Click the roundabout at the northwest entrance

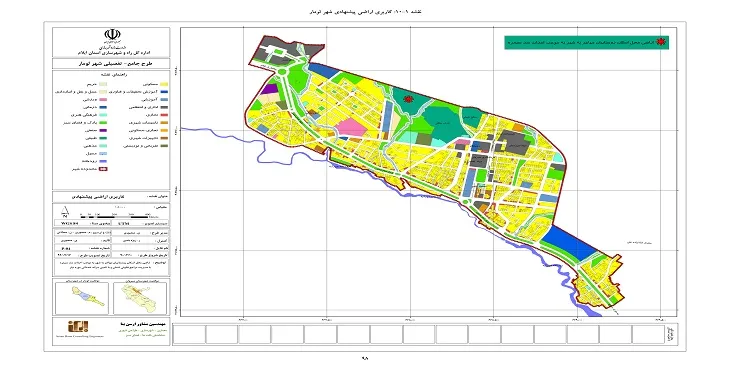pyautogui.click(x=283, y=72)
